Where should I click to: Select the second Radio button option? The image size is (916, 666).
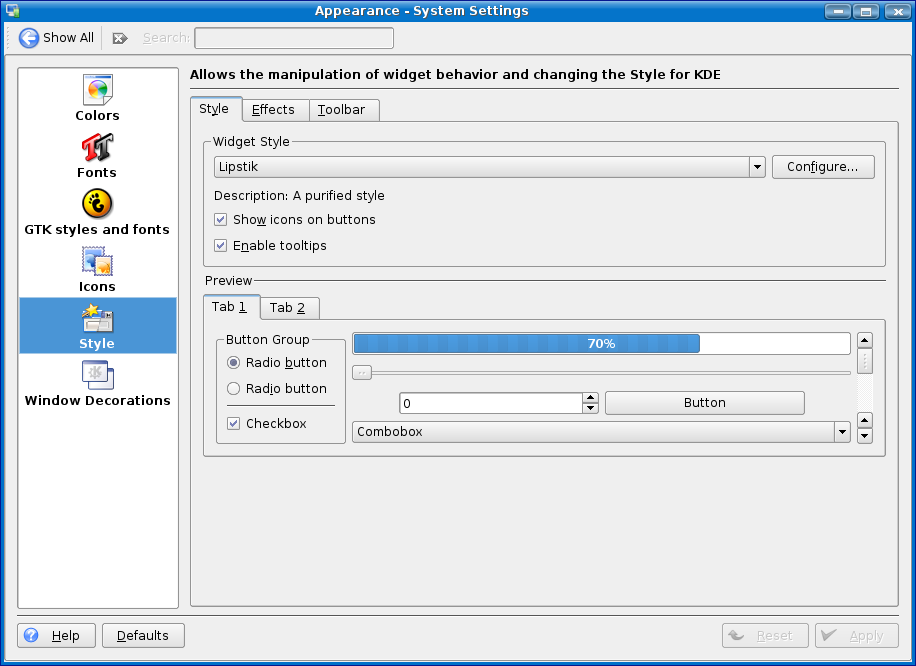coord(234,389)
